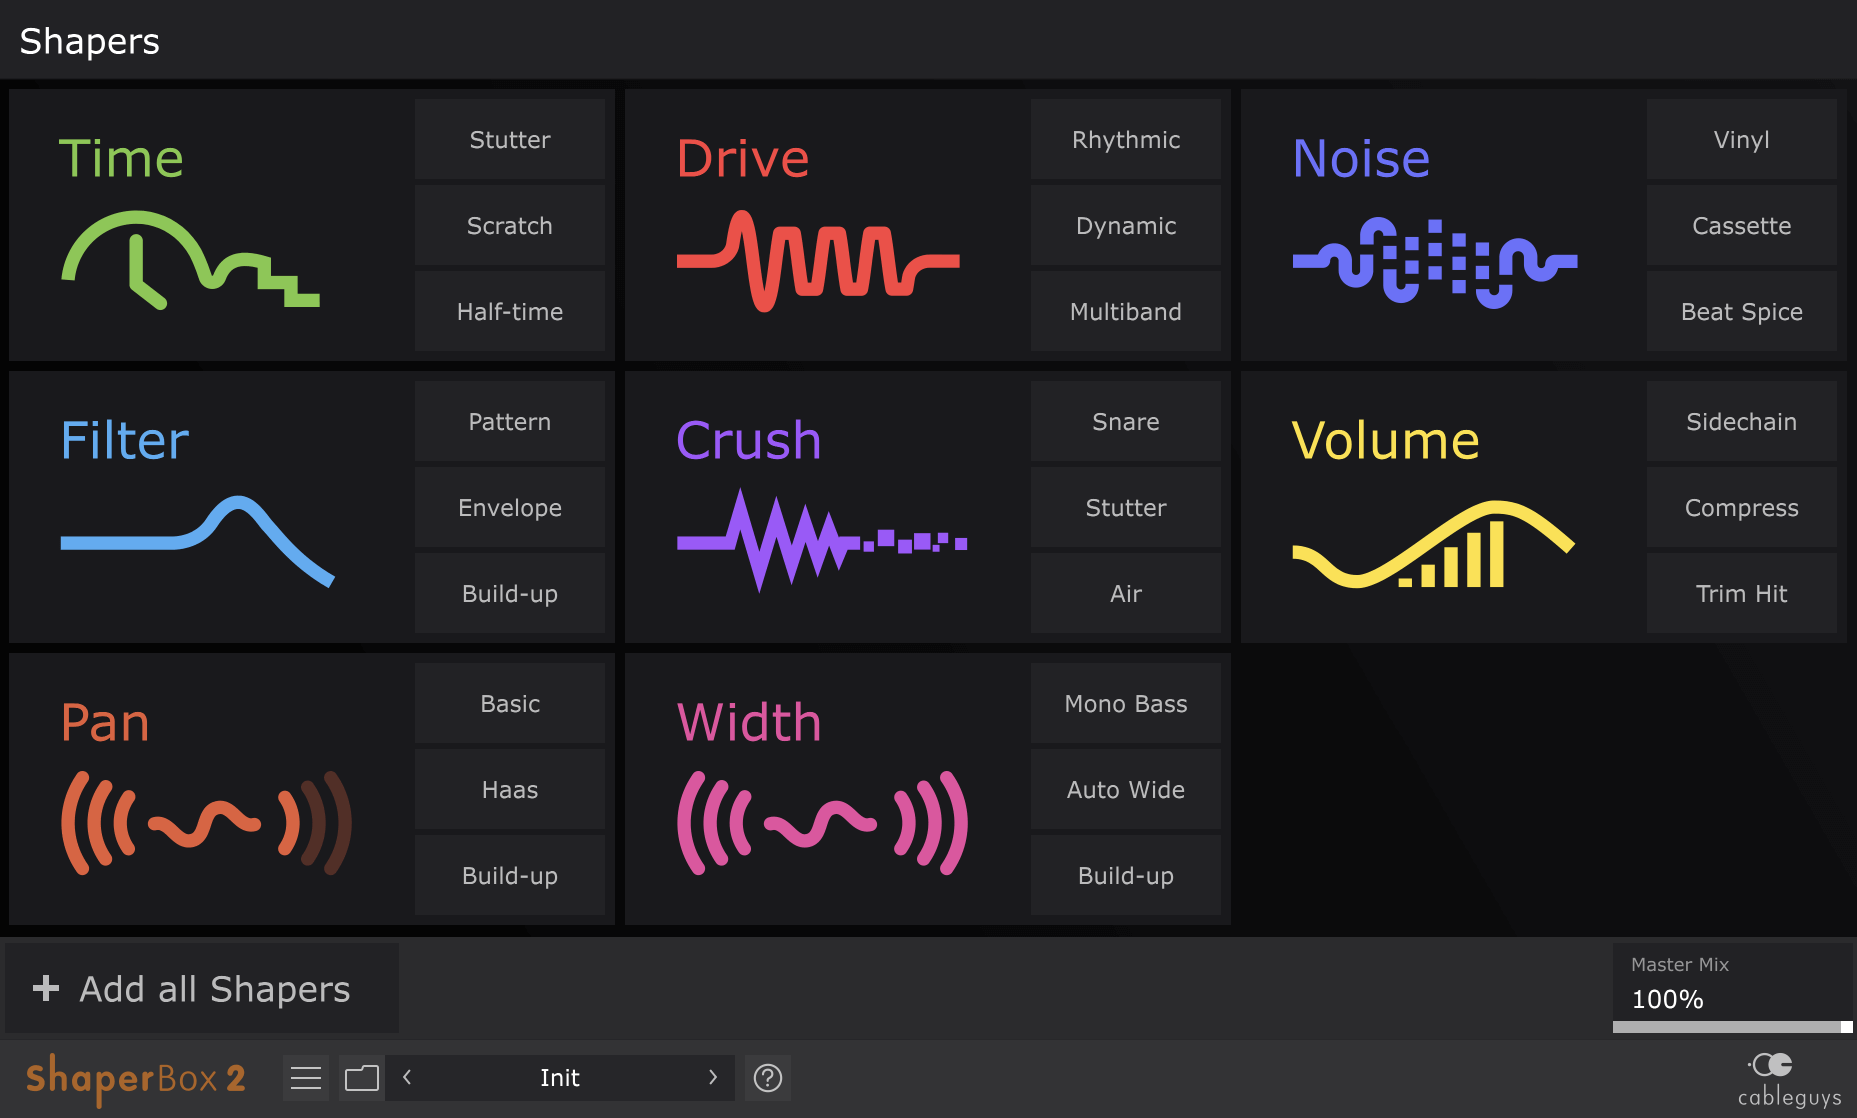Image resolution: width=1857 pixels, height=1118 pixels.
Task: Add the Noise shaper via dotted wave icon
Action: coord(1435,262)
